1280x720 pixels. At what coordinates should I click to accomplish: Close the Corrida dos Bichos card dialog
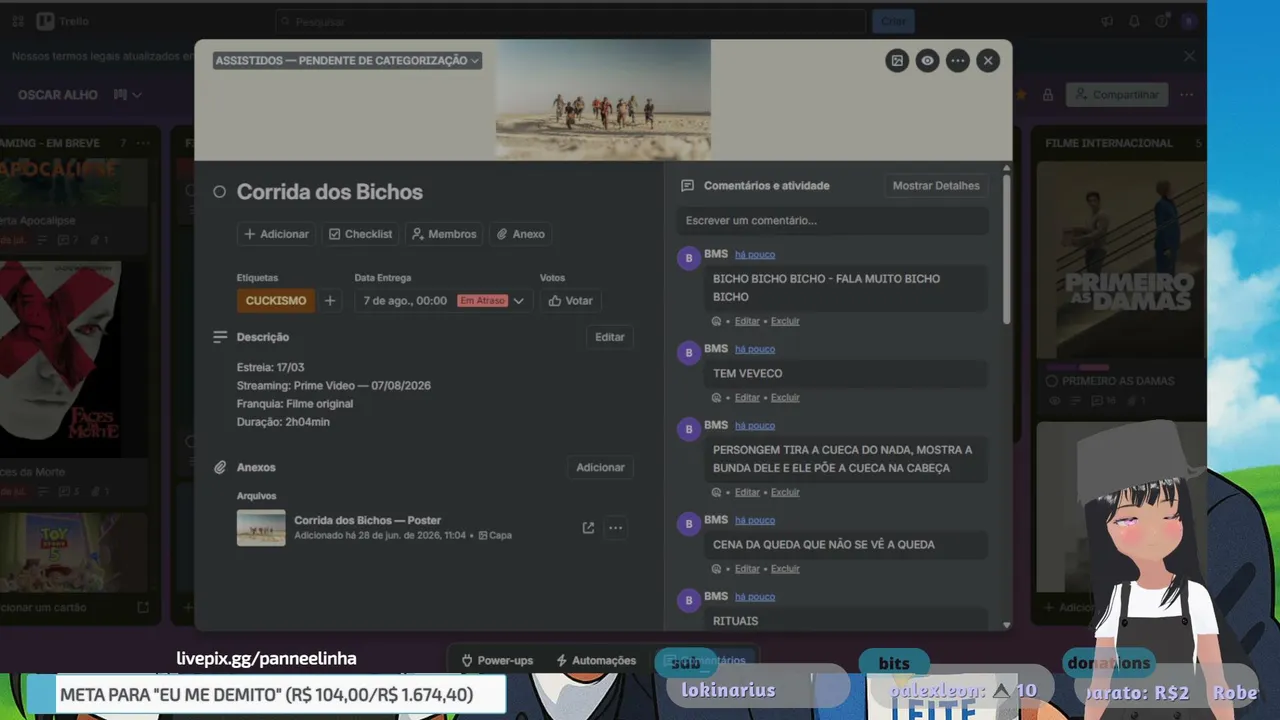point(988,61)
